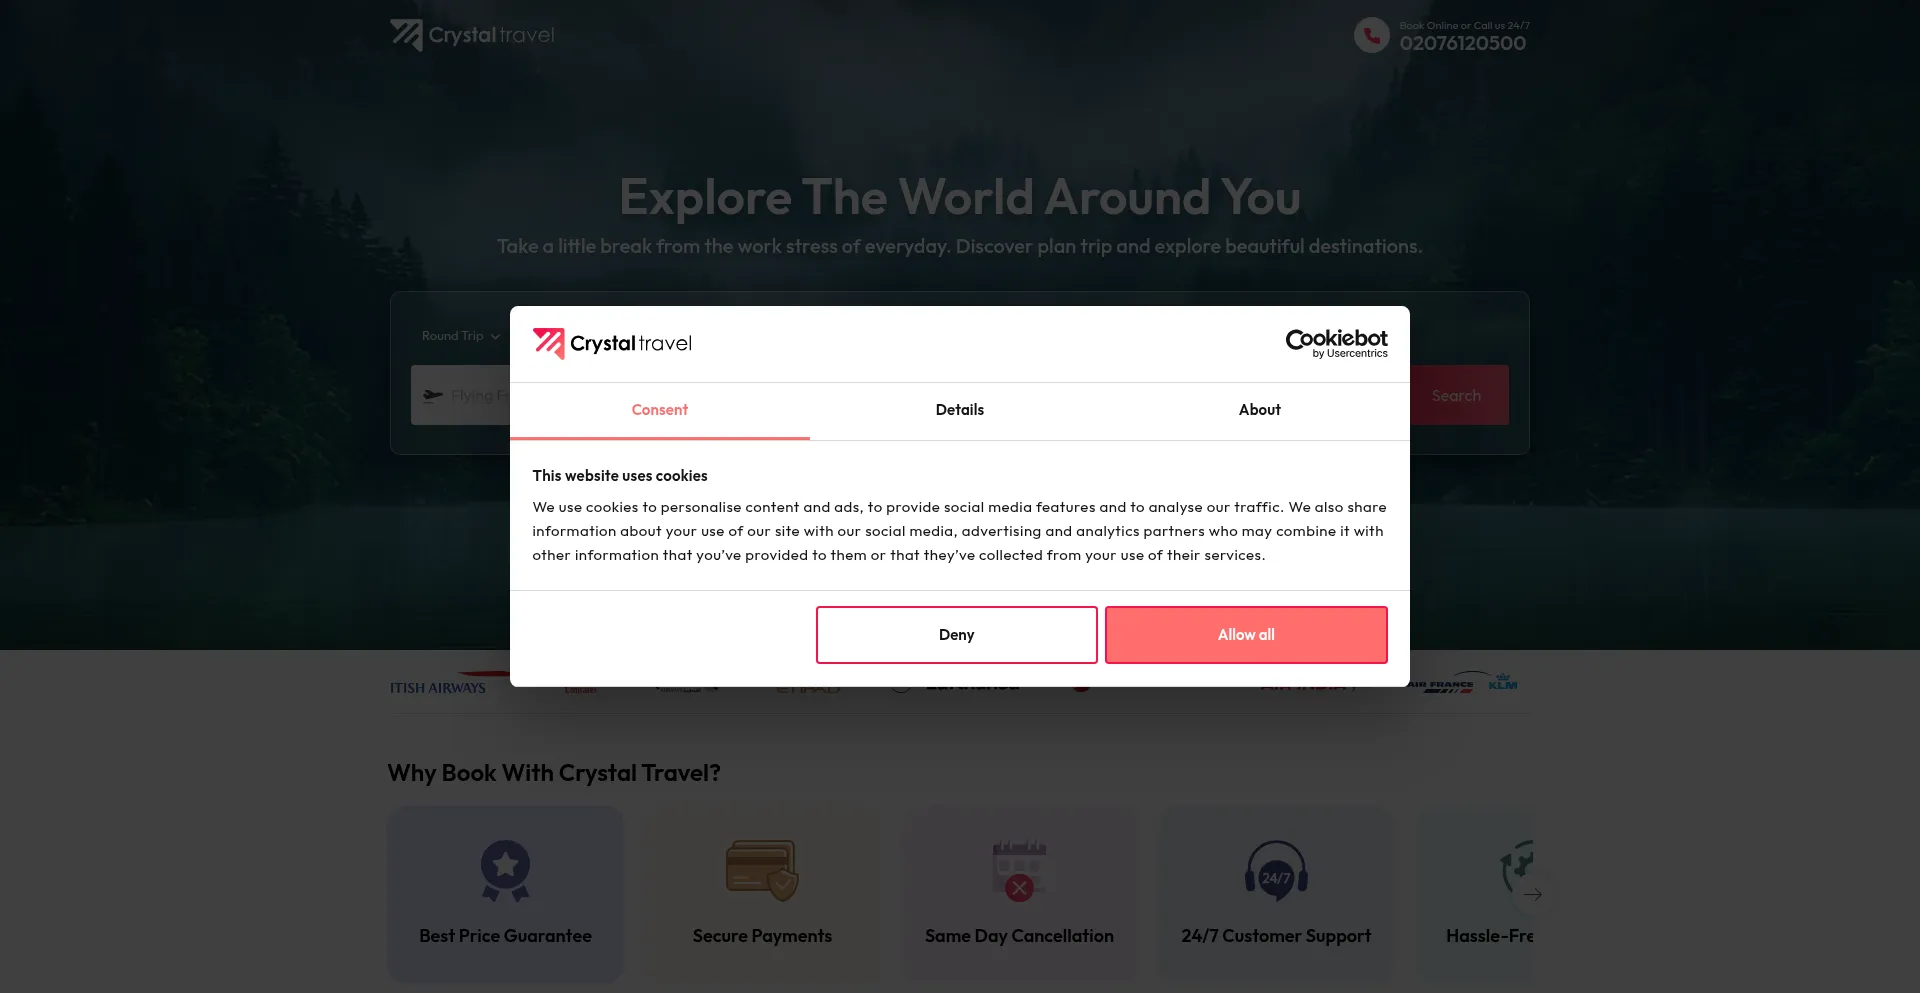Click the Flying From input field
The height and width of the screenshot is (993, 1920).
point(461,395)
